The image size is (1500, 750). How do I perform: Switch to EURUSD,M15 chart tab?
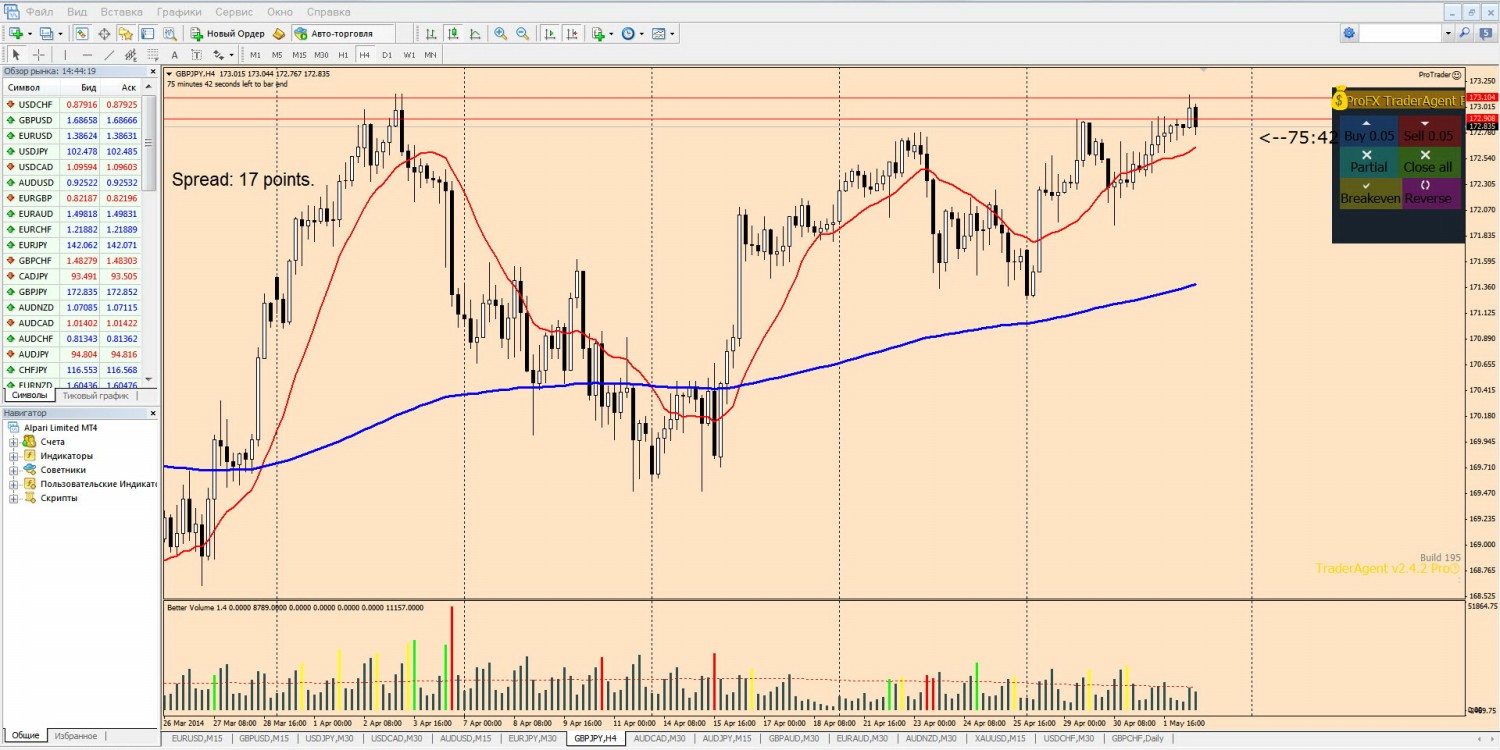196,739
